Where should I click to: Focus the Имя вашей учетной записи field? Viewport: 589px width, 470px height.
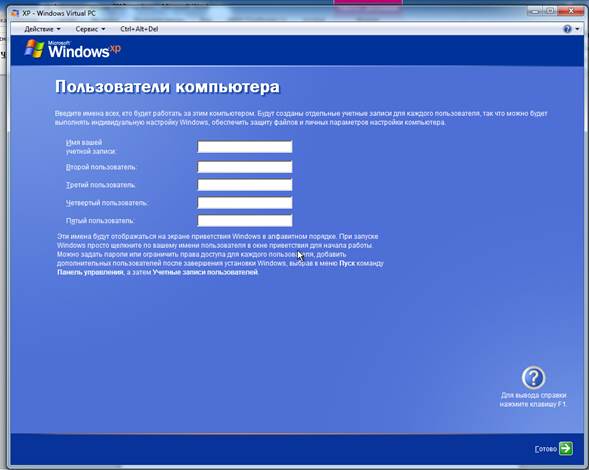(x=245, y=147)
